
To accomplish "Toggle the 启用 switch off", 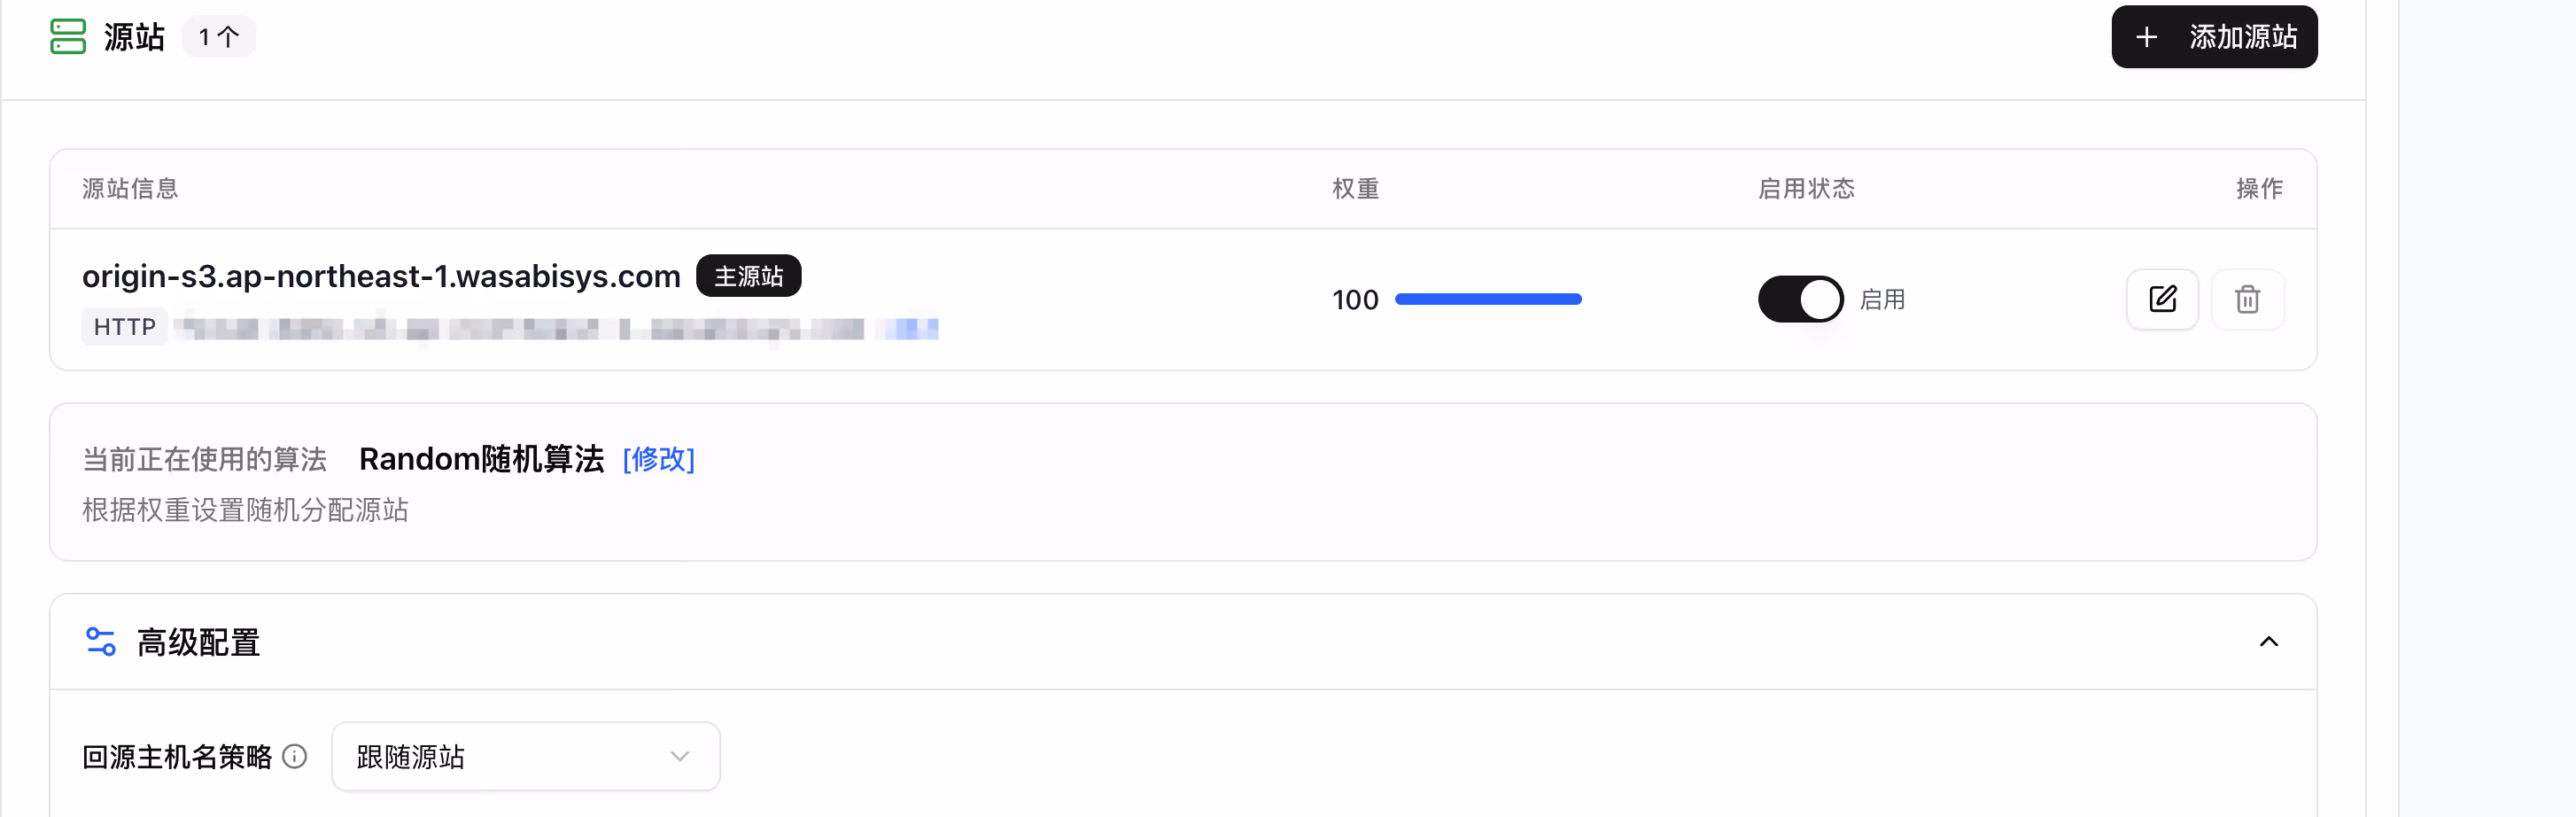I will click(x=1800, y=299).
